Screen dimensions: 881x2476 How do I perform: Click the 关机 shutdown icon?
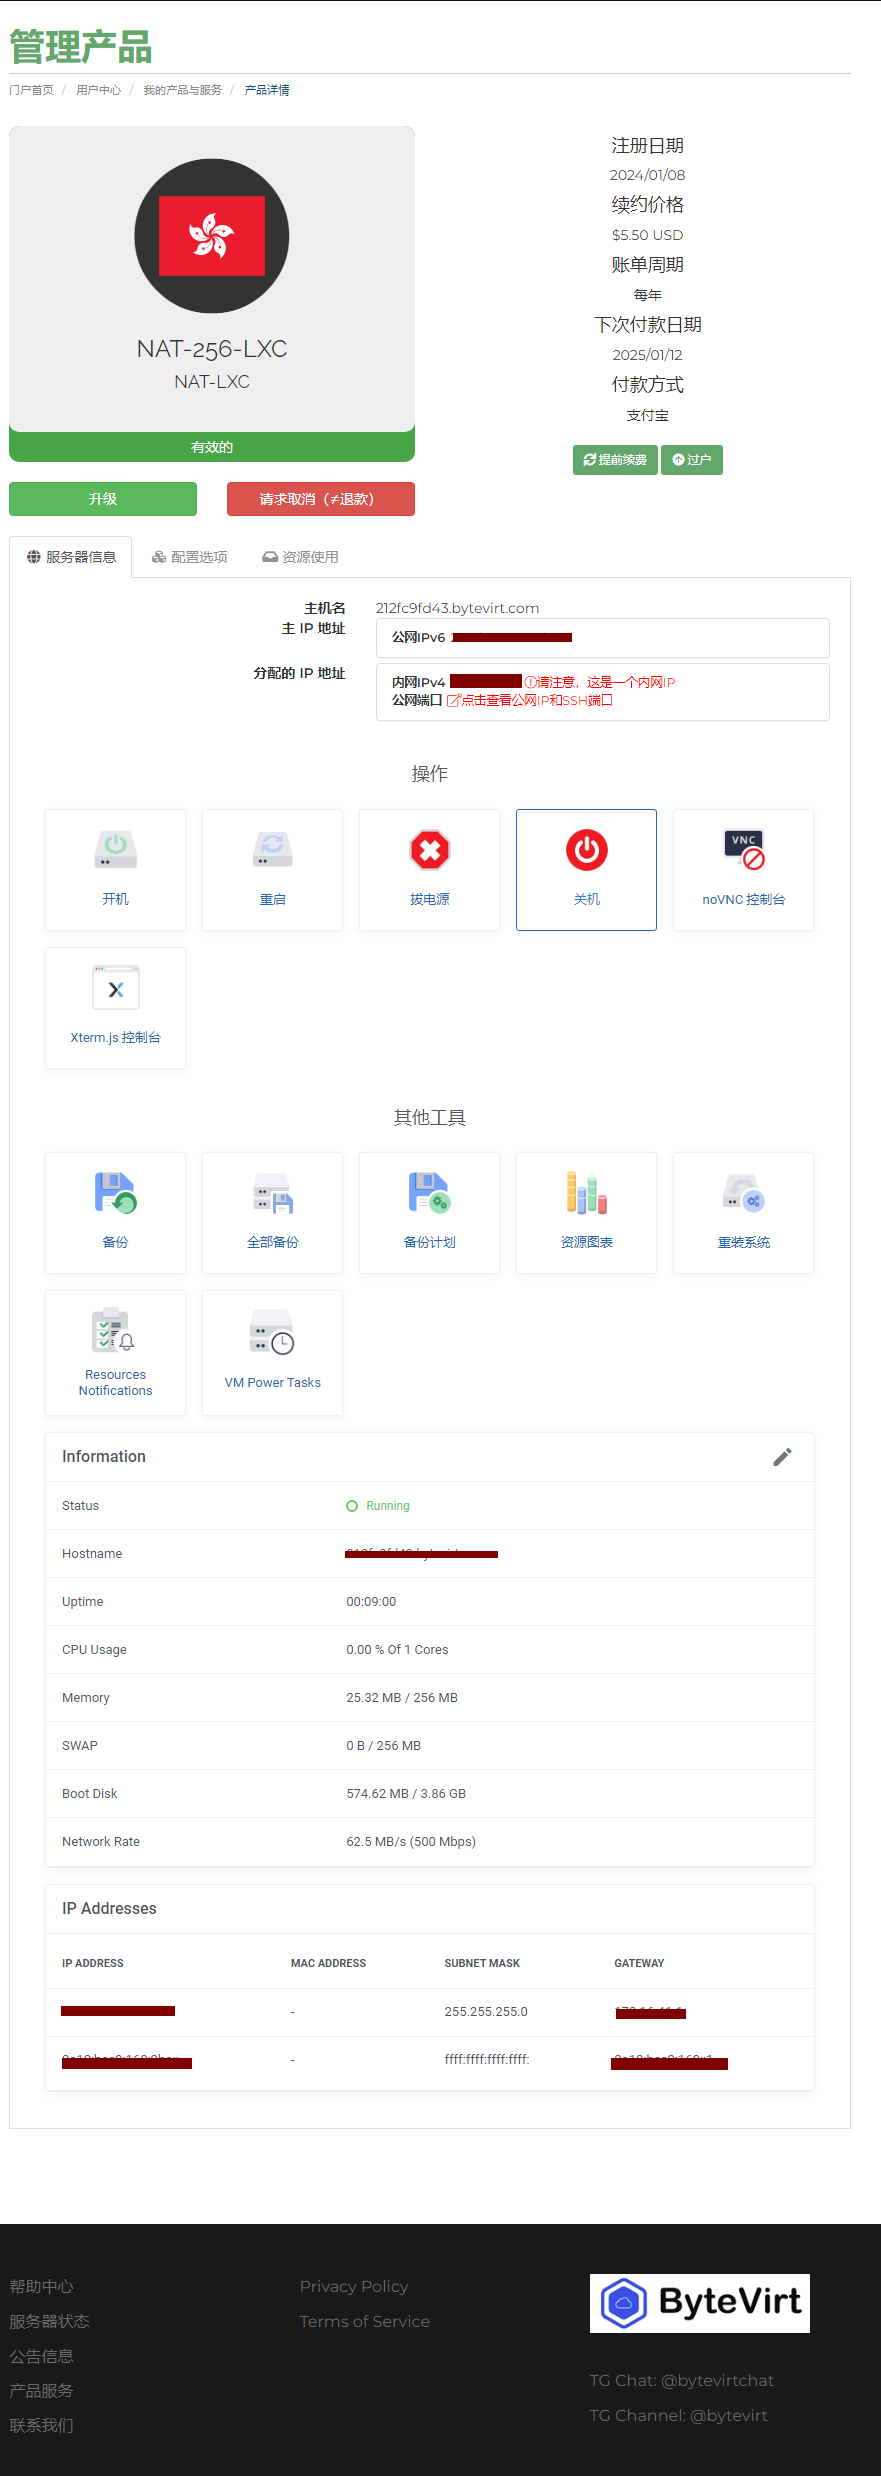coord(586,851)
